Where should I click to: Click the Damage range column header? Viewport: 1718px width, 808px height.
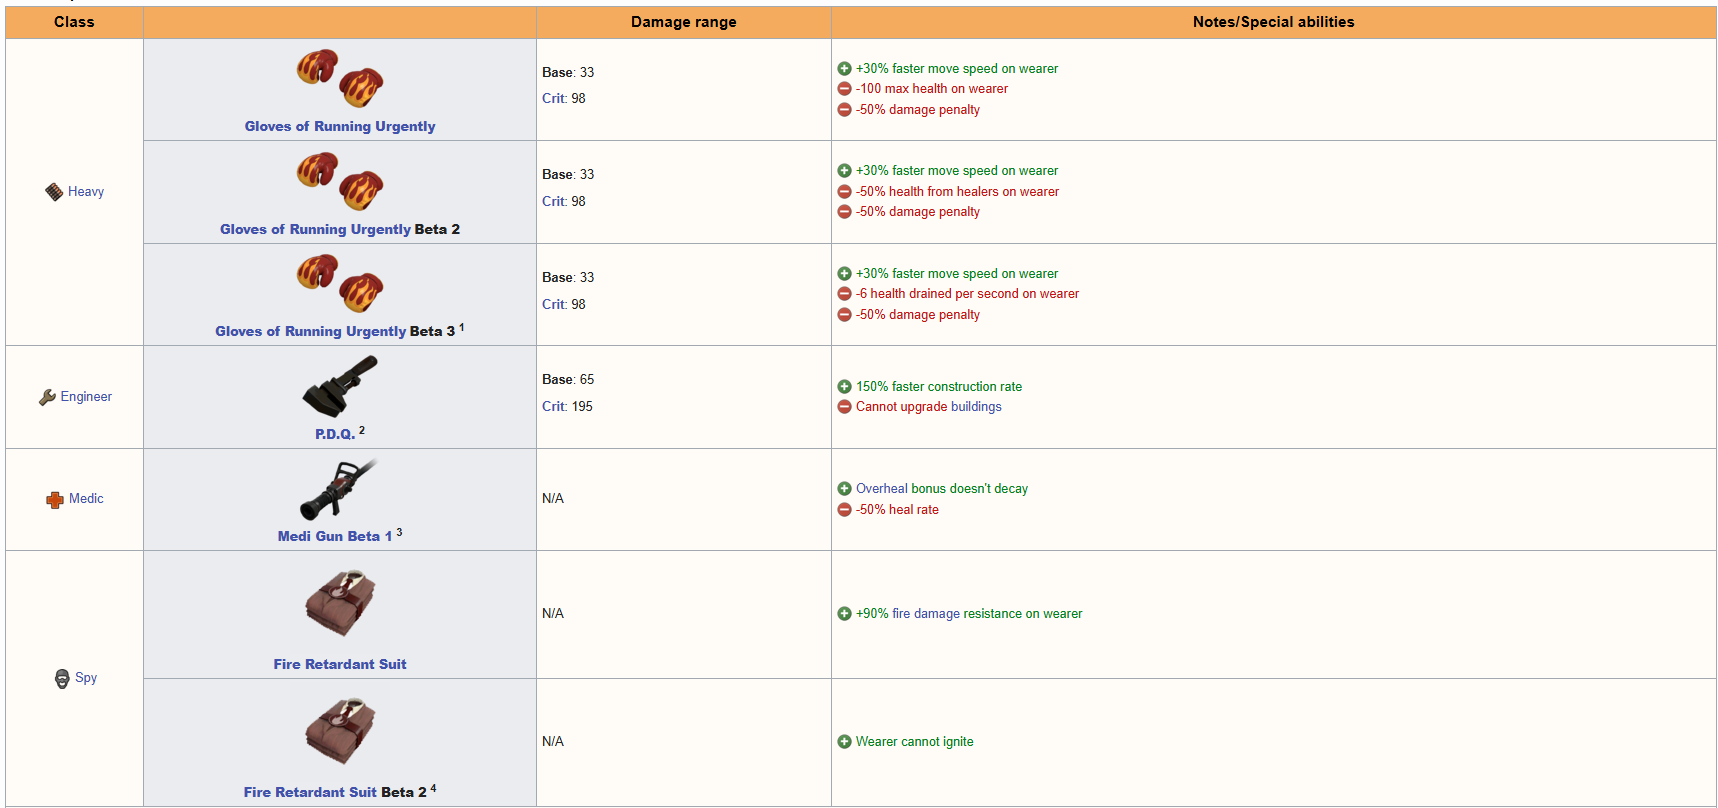tap(684, 22)
